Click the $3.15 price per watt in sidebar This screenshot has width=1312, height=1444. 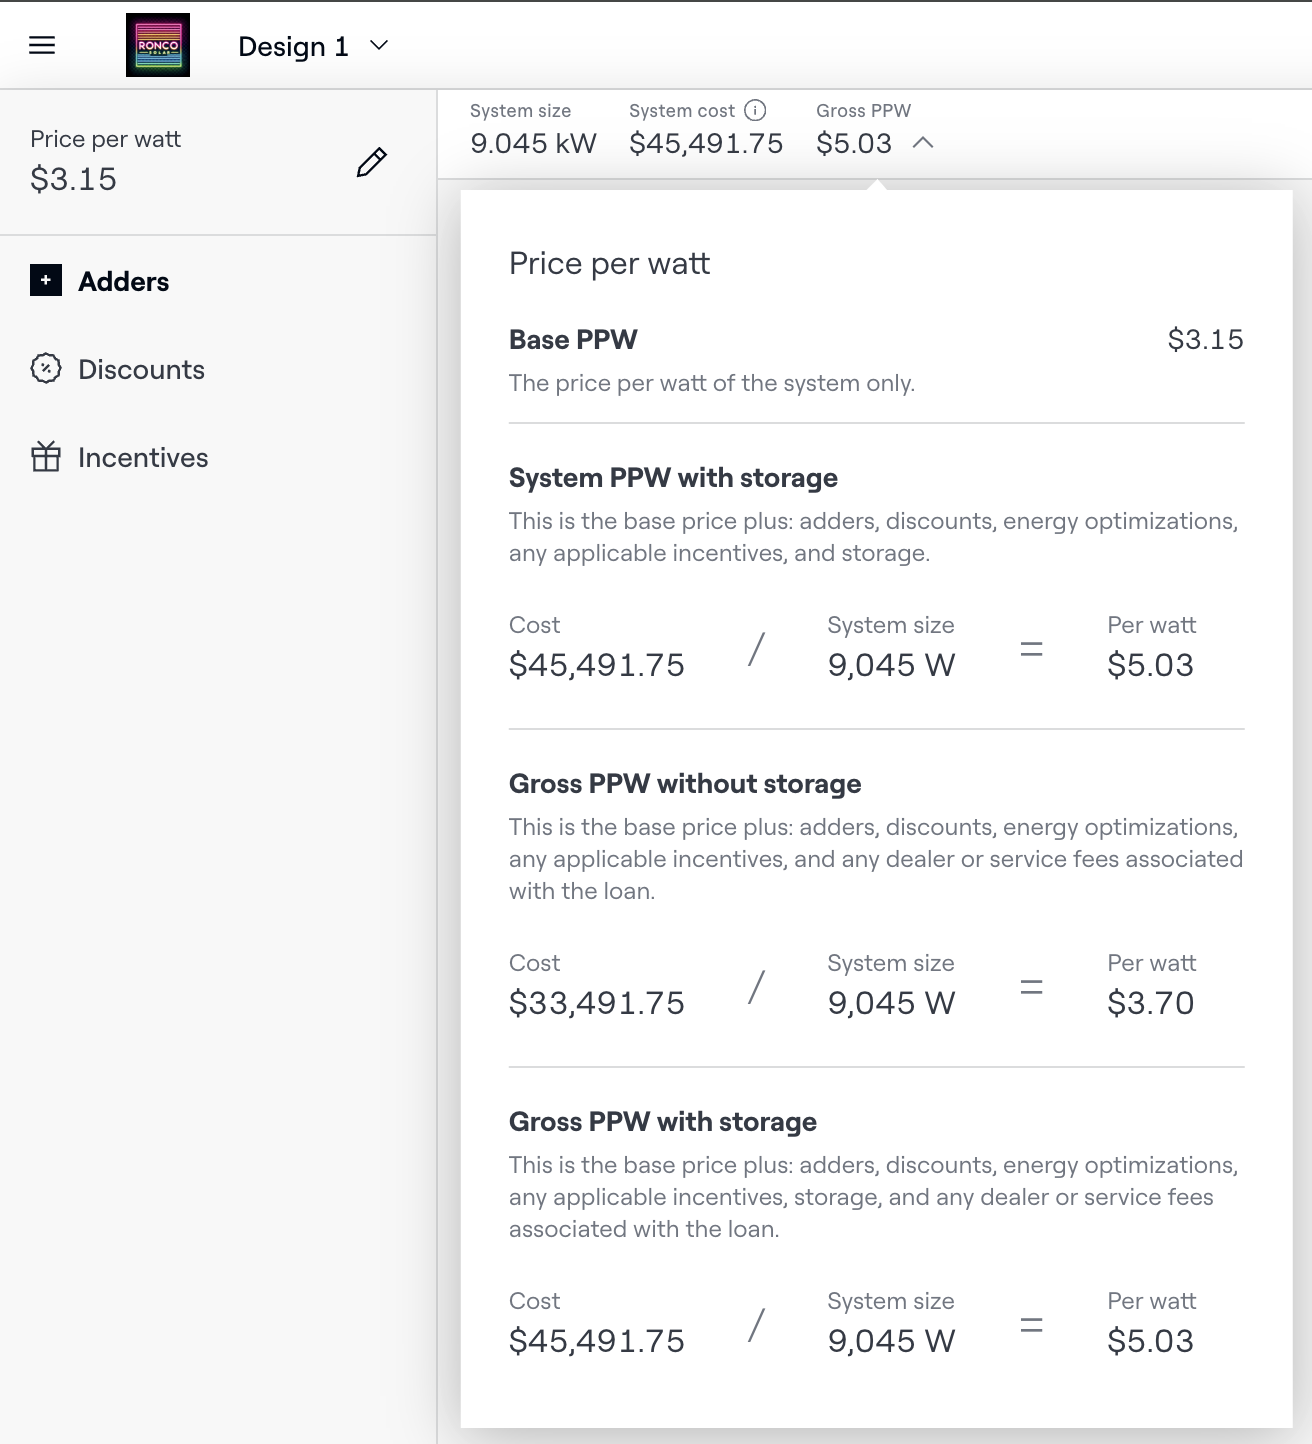tap(74, 179)
